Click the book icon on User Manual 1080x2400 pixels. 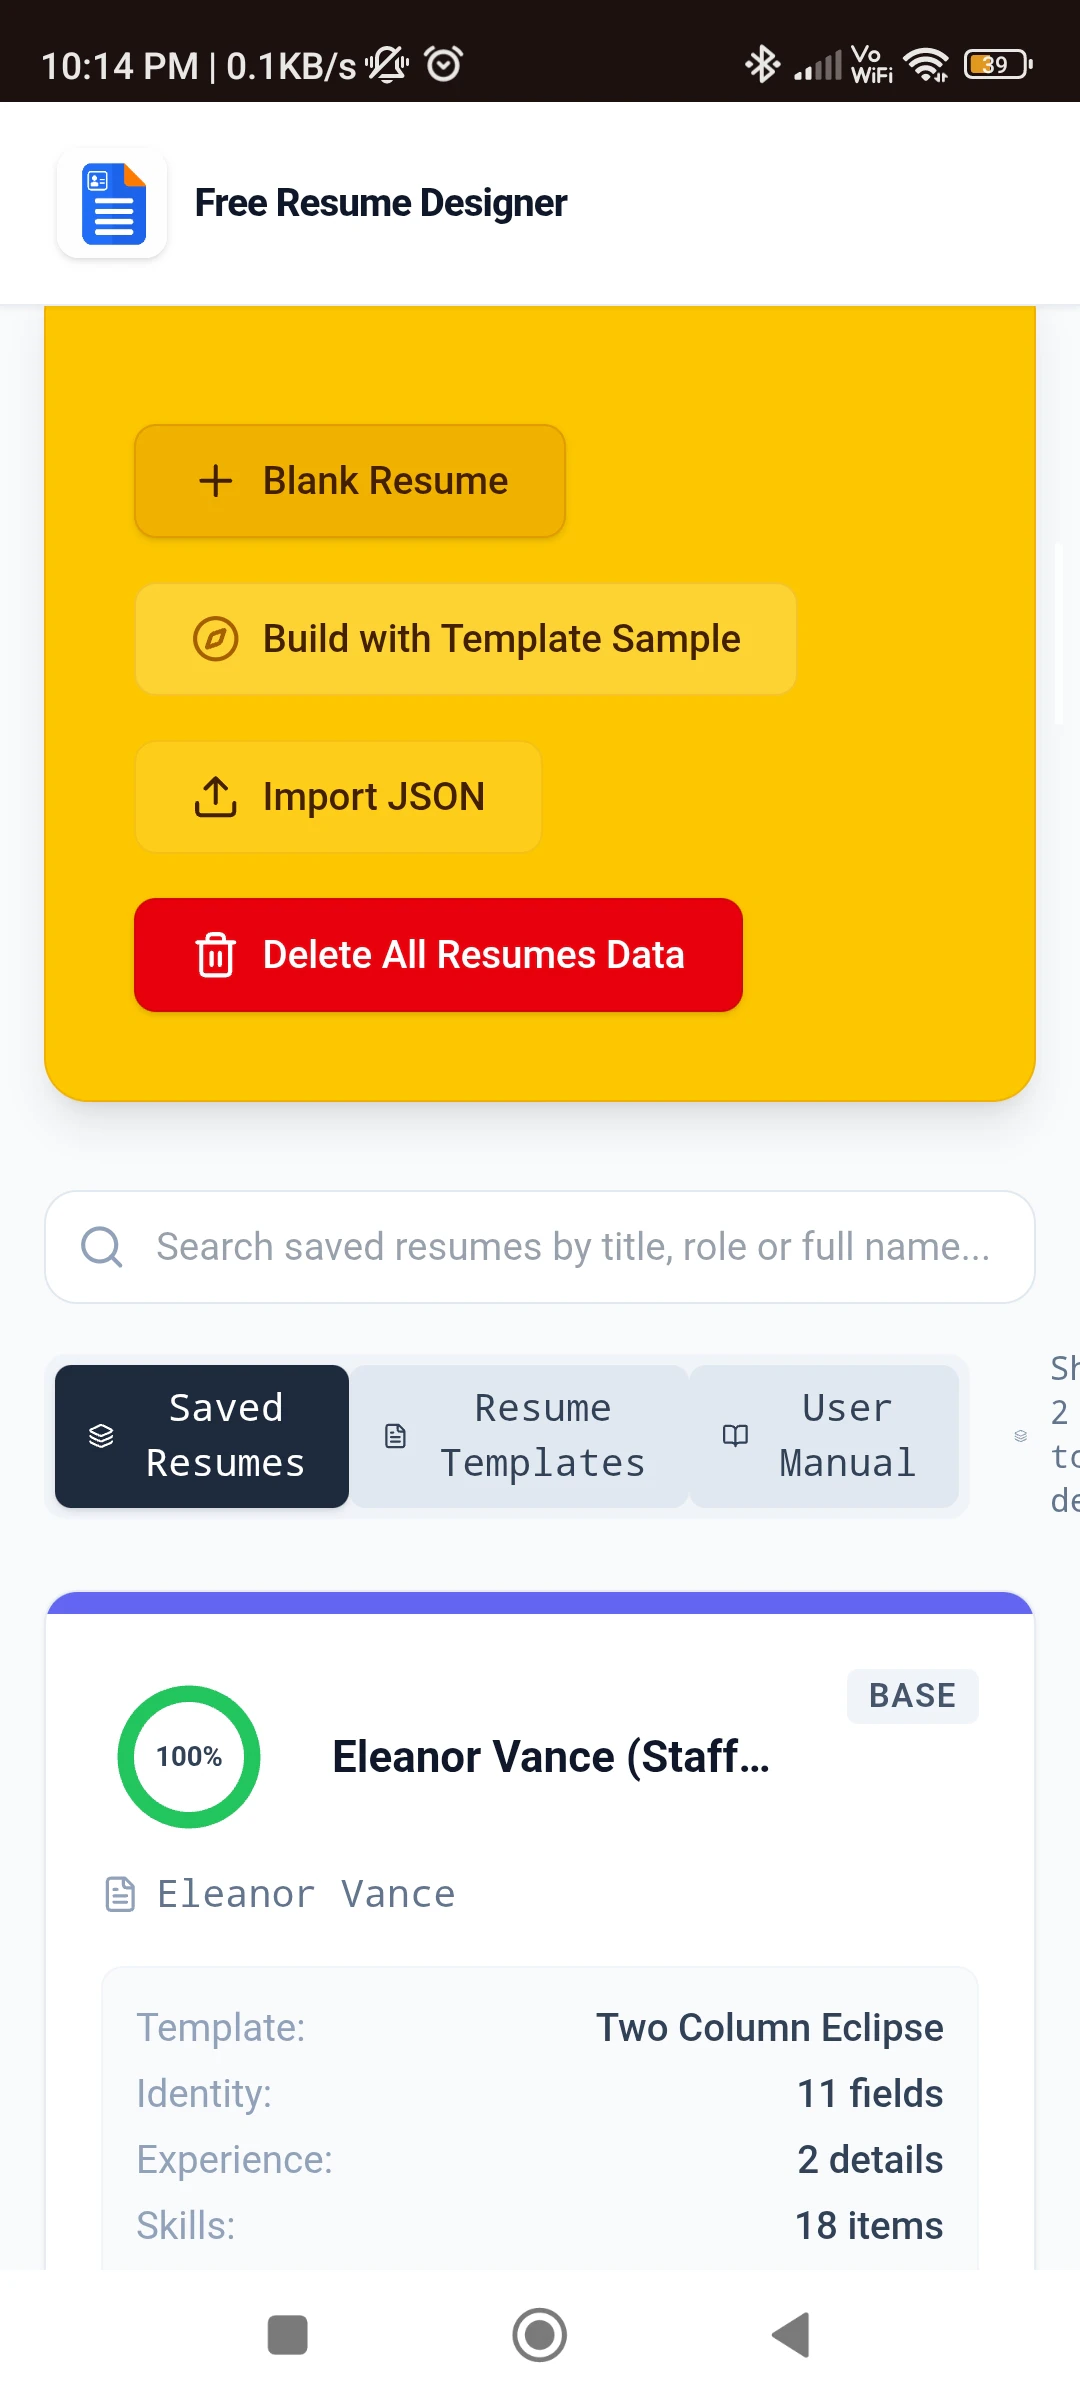point(735,1436)
